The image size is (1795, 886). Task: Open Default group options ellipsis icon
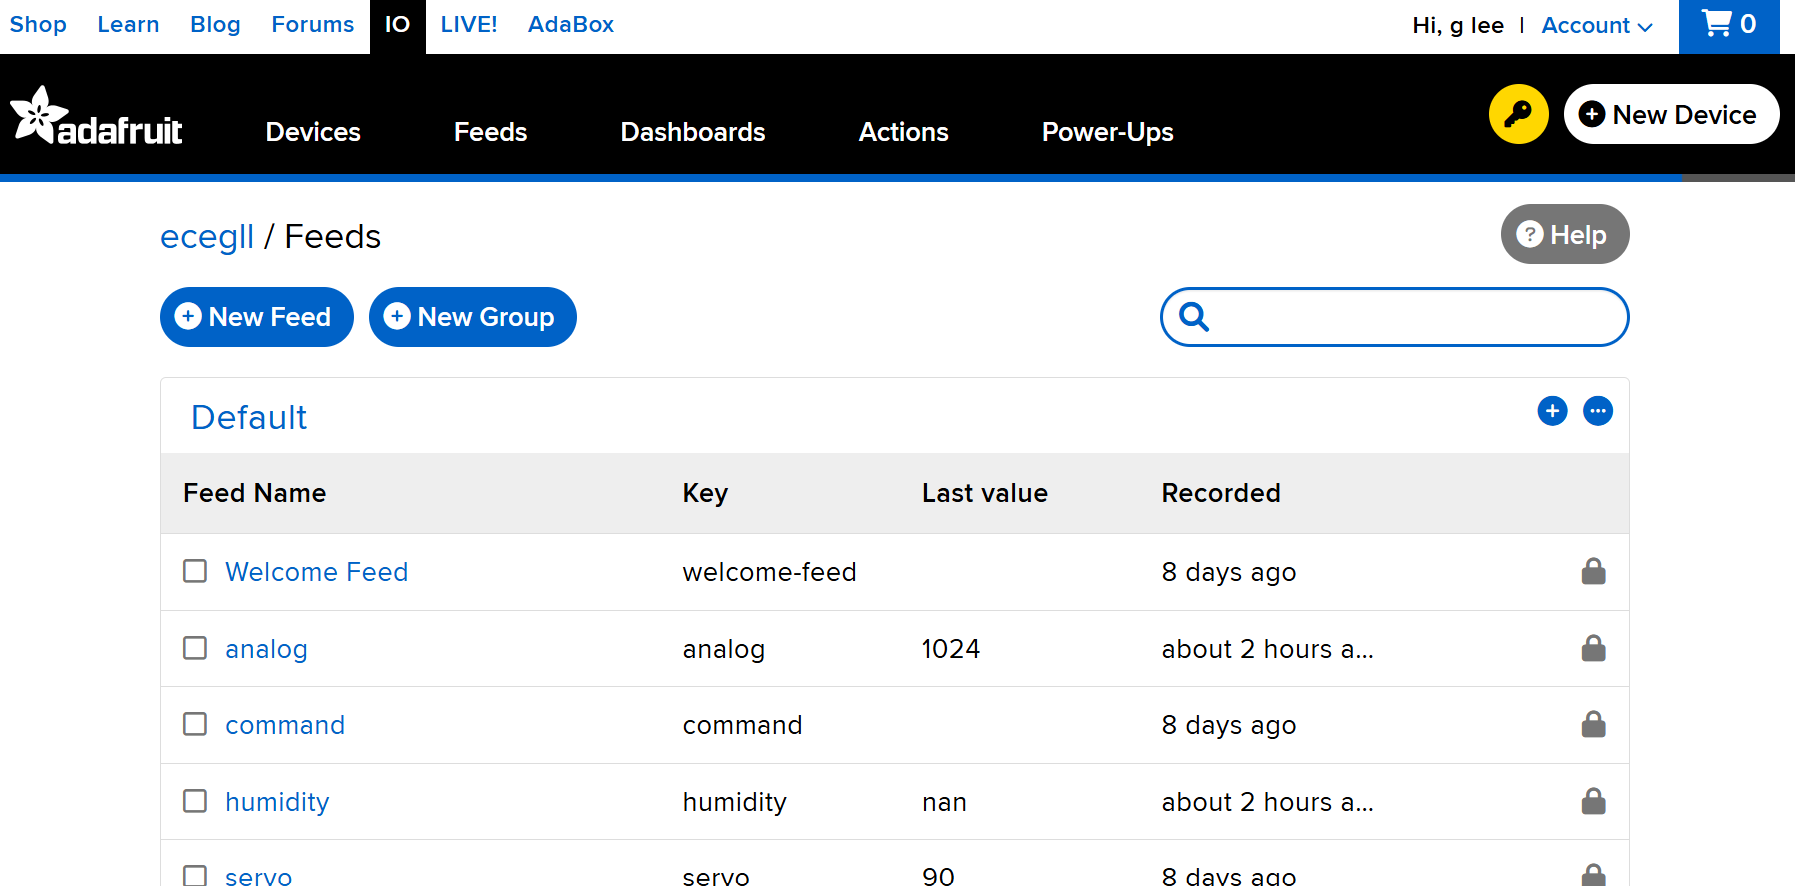[1597, 411]
